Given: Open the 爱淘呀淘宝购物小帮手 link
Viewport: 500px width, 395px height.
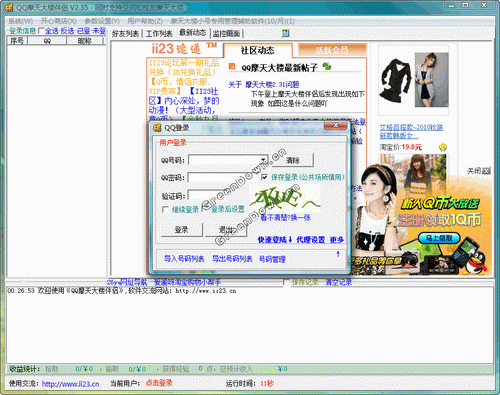Looking at the screenshot, I should pos(187,282).
